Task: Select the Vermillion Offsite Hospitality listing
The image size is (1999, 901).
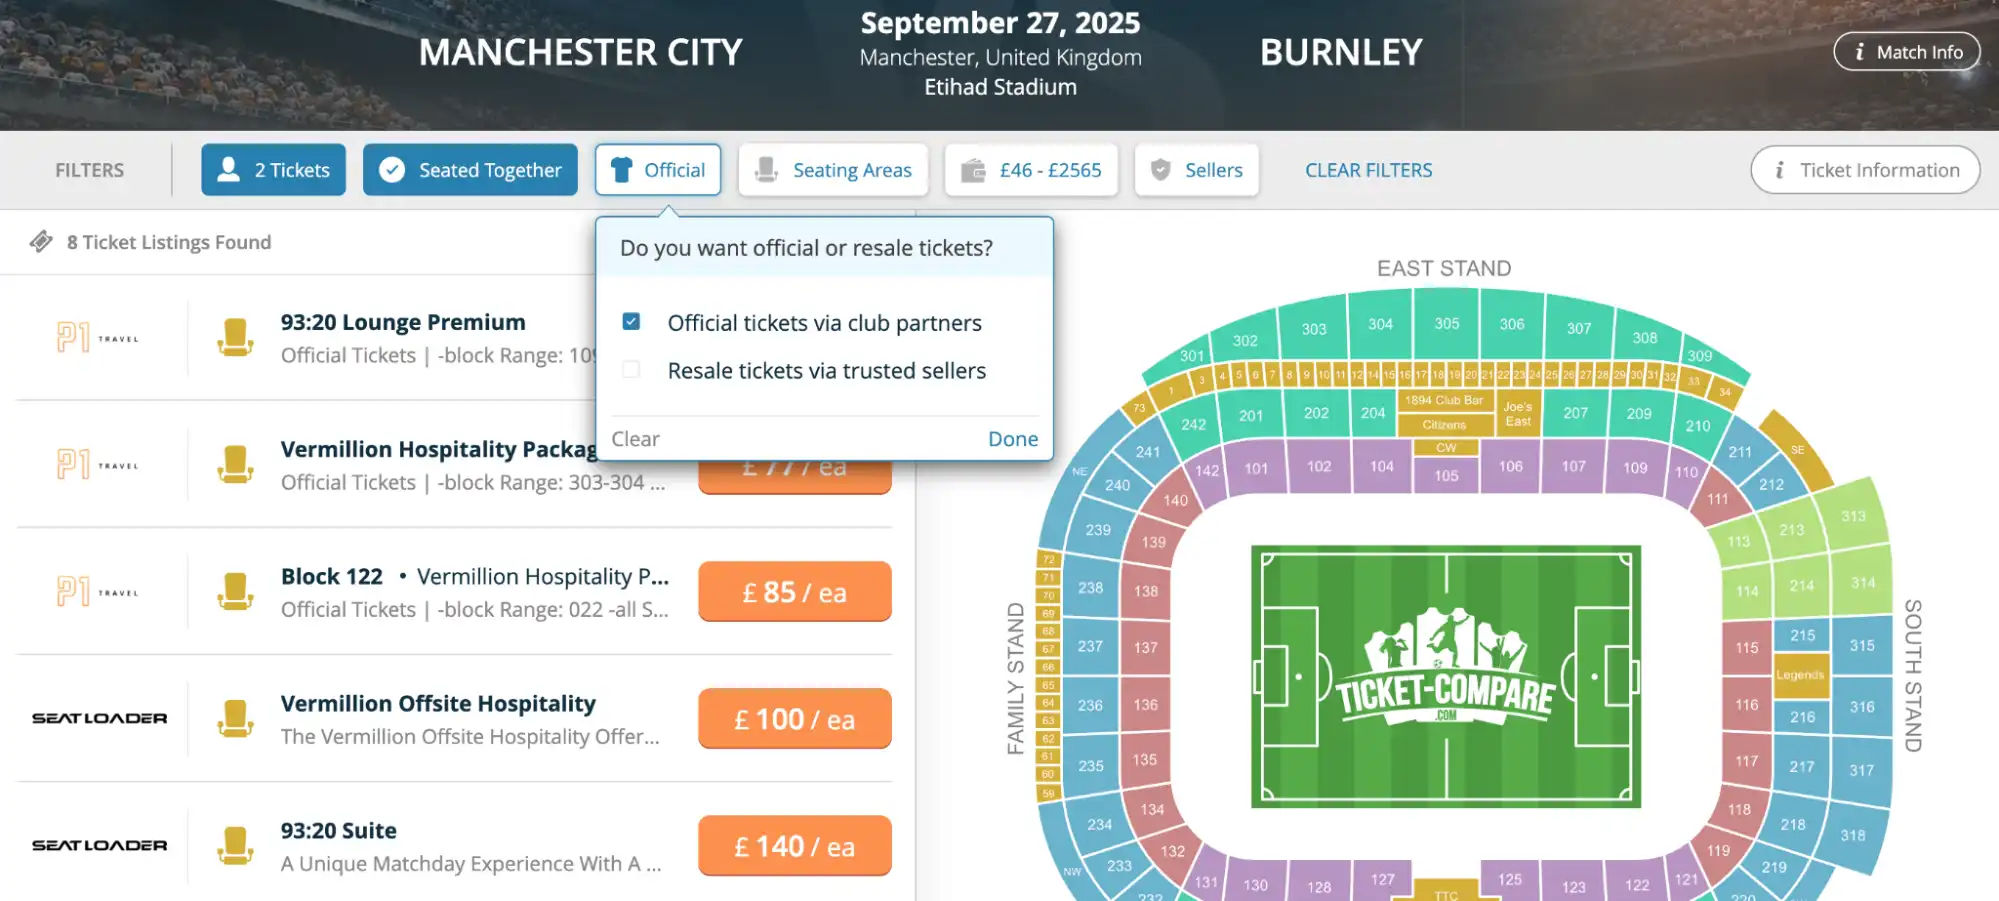Action: 437,703
